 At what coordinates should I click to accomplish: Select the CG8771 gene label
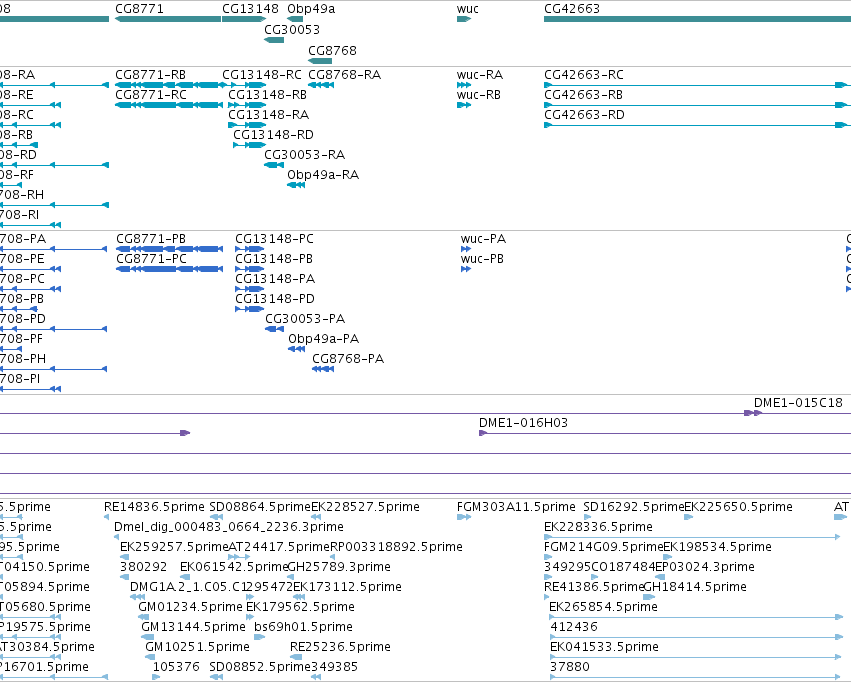pos(139,9)
